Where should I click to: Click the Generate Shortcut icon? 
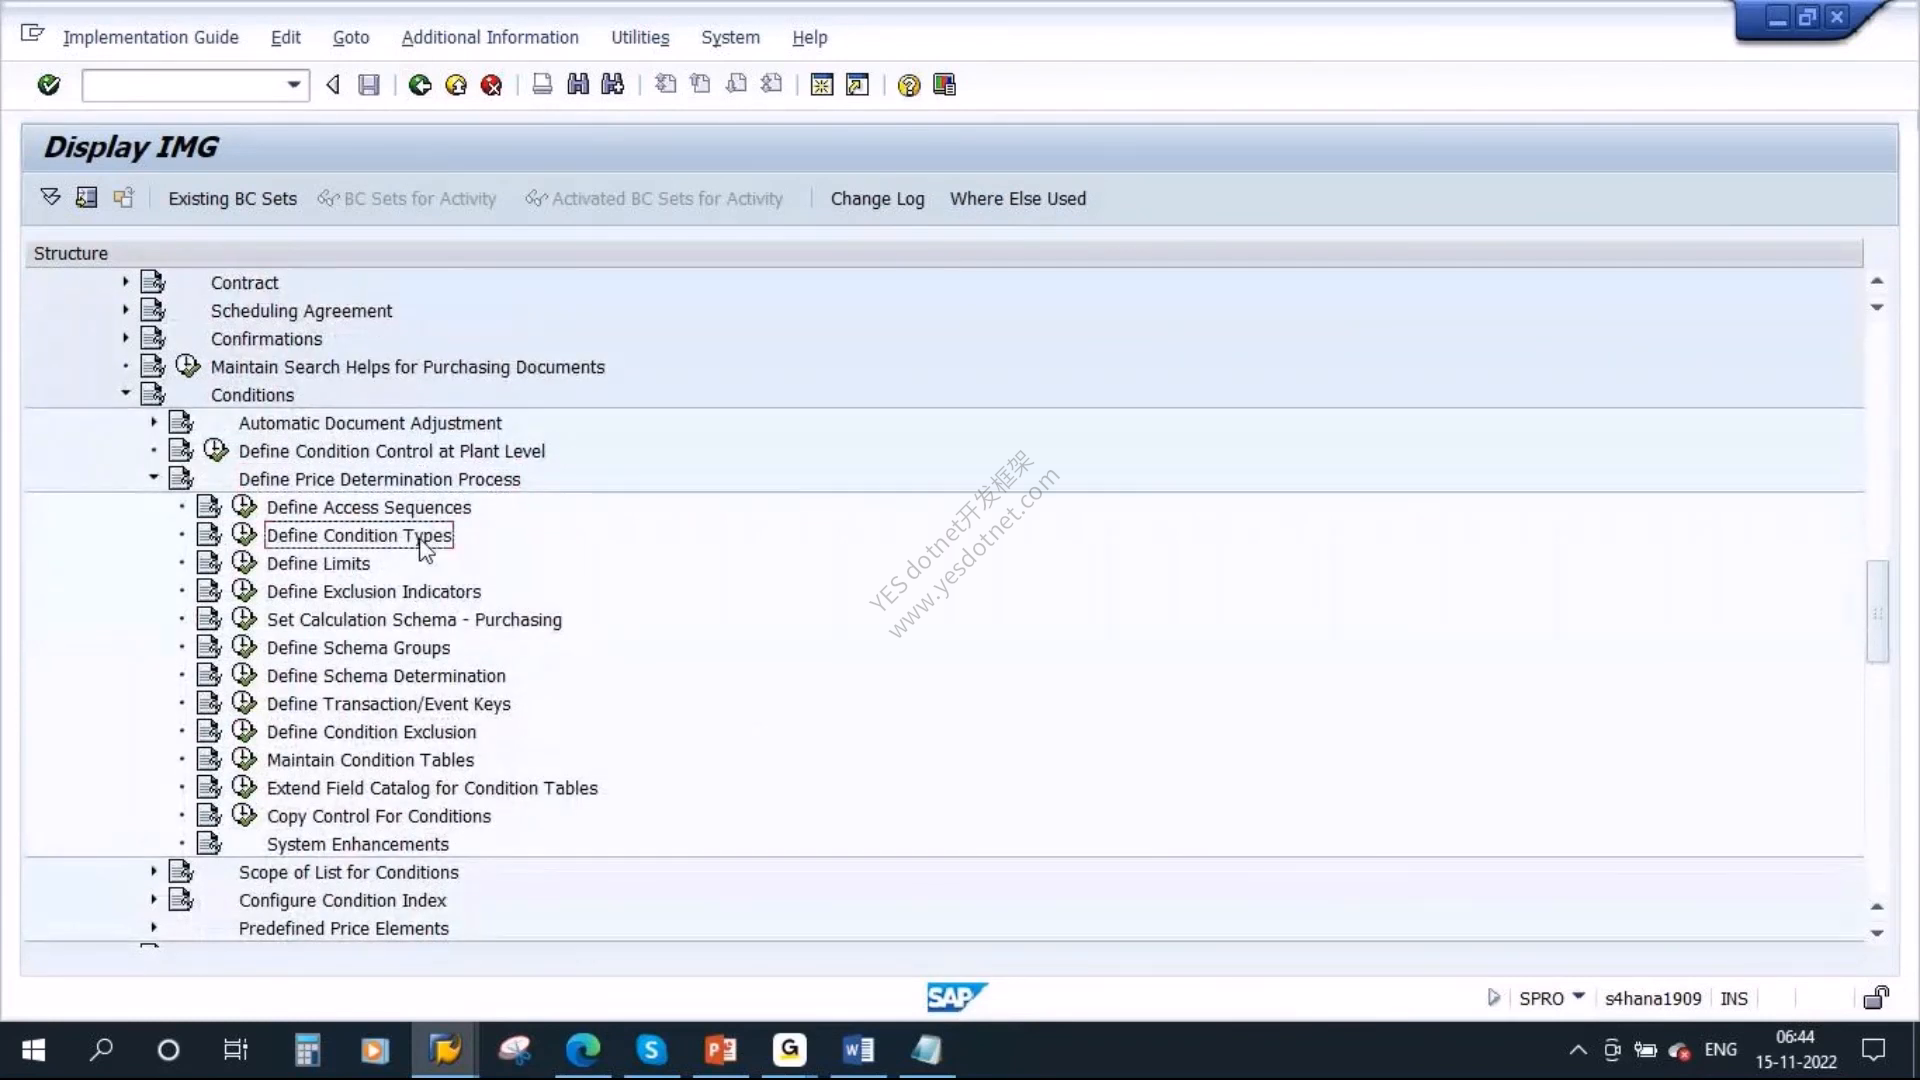pyautogui.click(x=858, y=85)
